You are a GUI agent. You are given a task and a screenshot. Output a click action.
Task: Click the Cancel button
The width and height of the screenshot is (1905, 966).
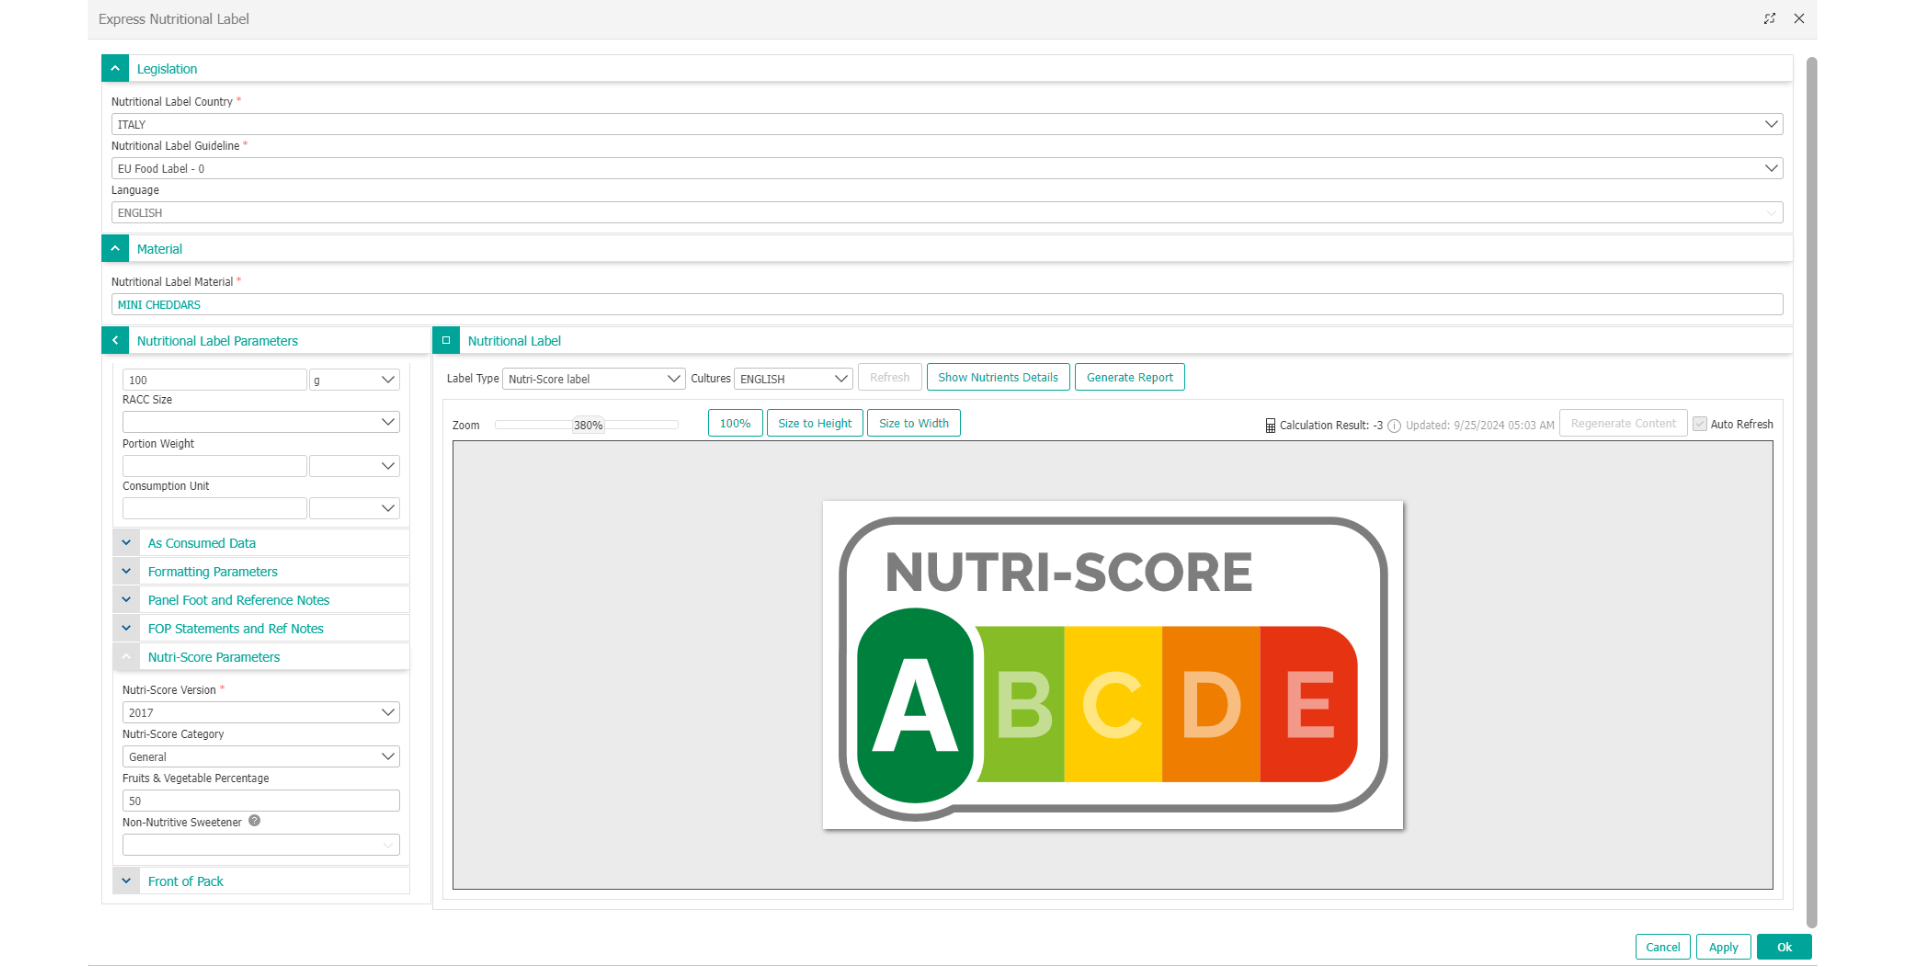point(1663,947)
